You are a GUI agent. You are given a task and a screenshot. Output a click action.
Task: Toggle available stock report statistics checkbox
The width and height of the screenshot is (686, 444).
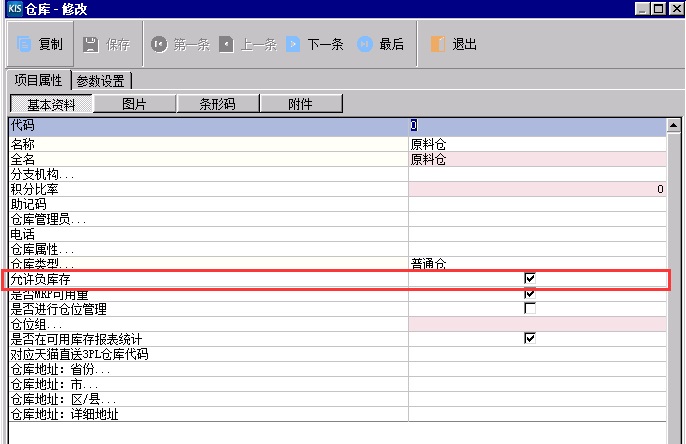click(530, 339)
